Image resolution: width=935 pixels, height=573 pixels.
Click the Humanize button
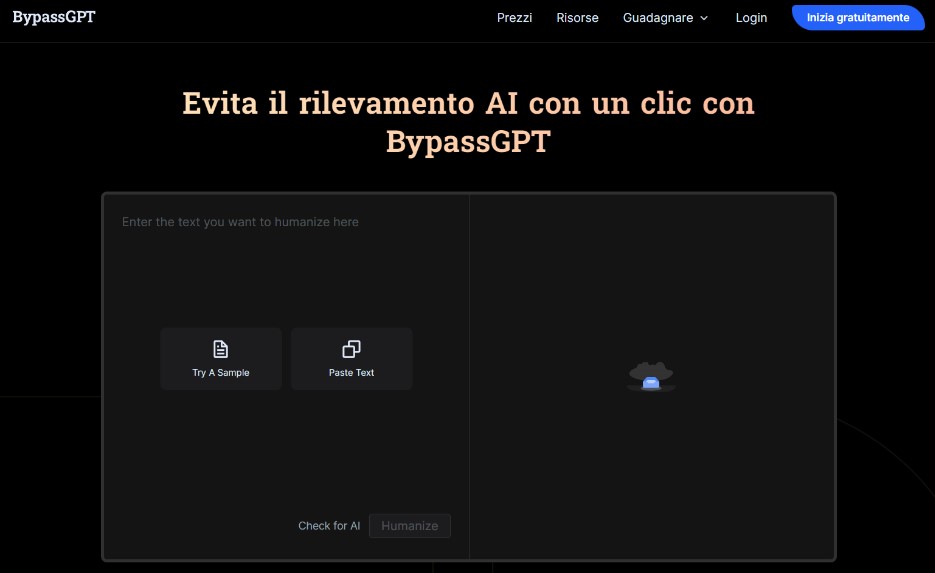click(410, 525)
